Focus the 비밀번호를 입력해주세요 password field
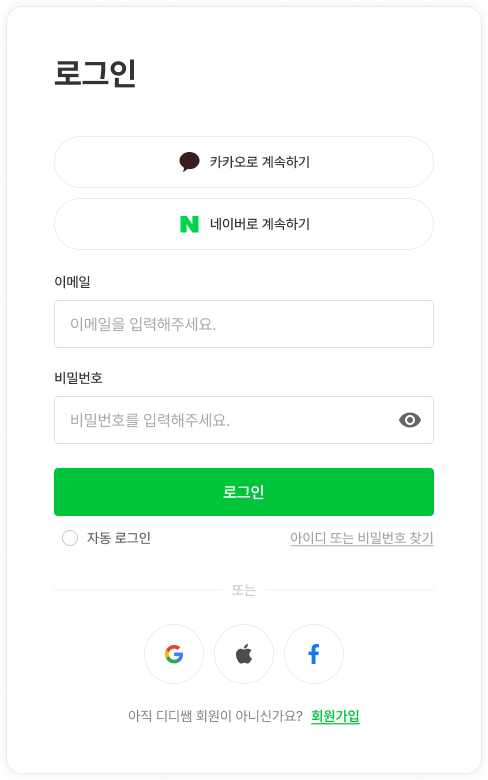Image resolution: width=488 pixels, height=780 pixels. [244, 420]
